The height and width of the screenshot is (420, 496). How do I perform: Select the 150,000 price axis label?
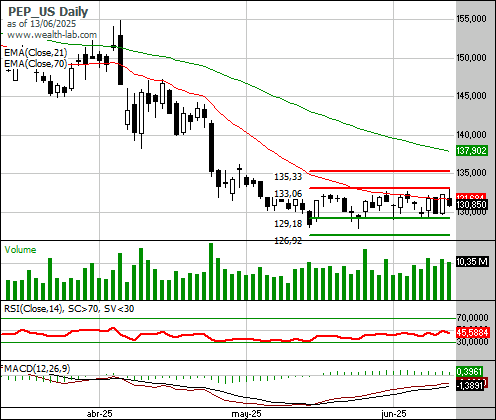pos(471,58)
